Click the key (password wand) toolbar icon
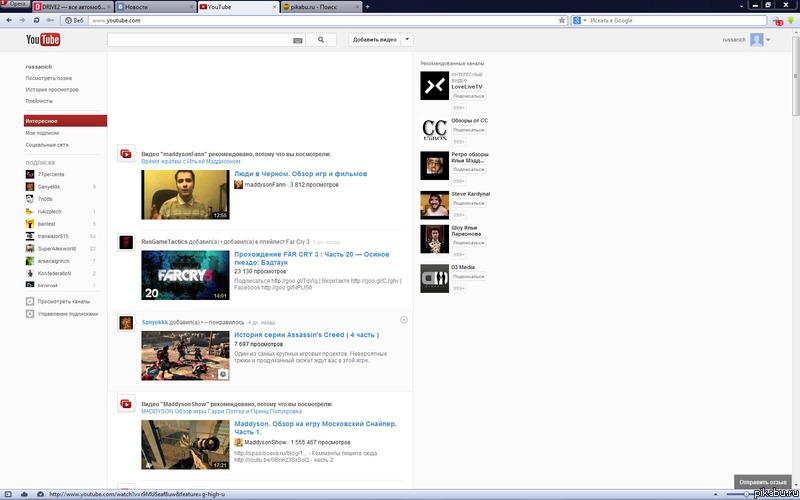This screenshot has height=500, width=800. [x=50, y=20]
